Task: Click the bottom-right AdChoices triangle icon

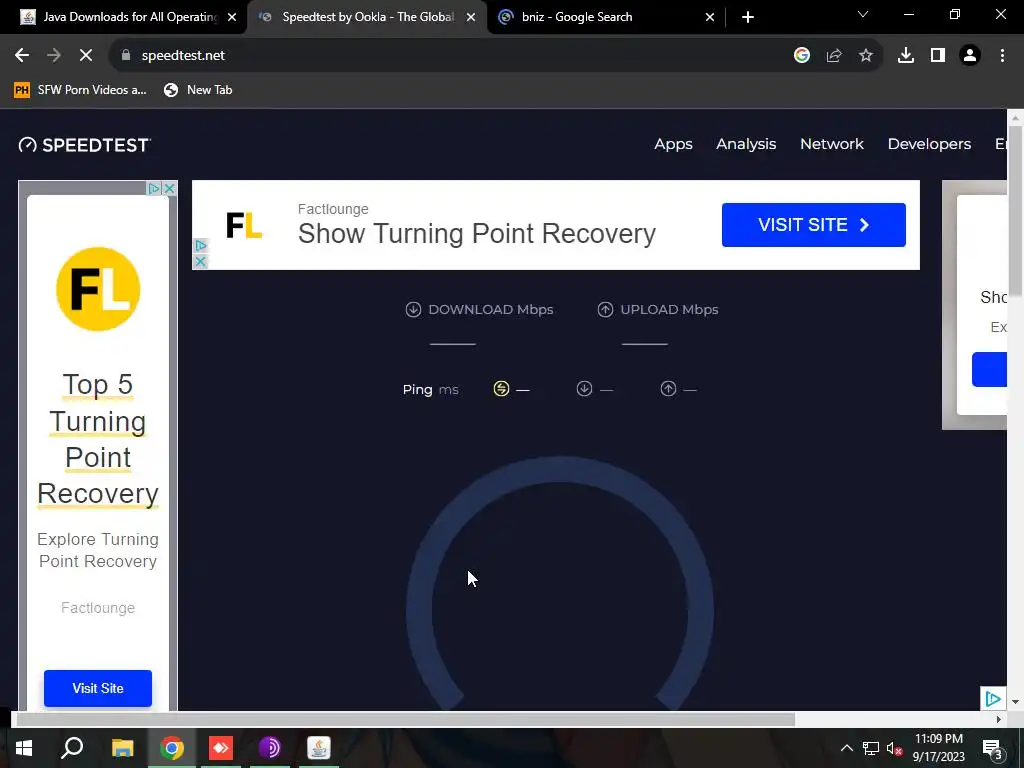Action: 993,699
